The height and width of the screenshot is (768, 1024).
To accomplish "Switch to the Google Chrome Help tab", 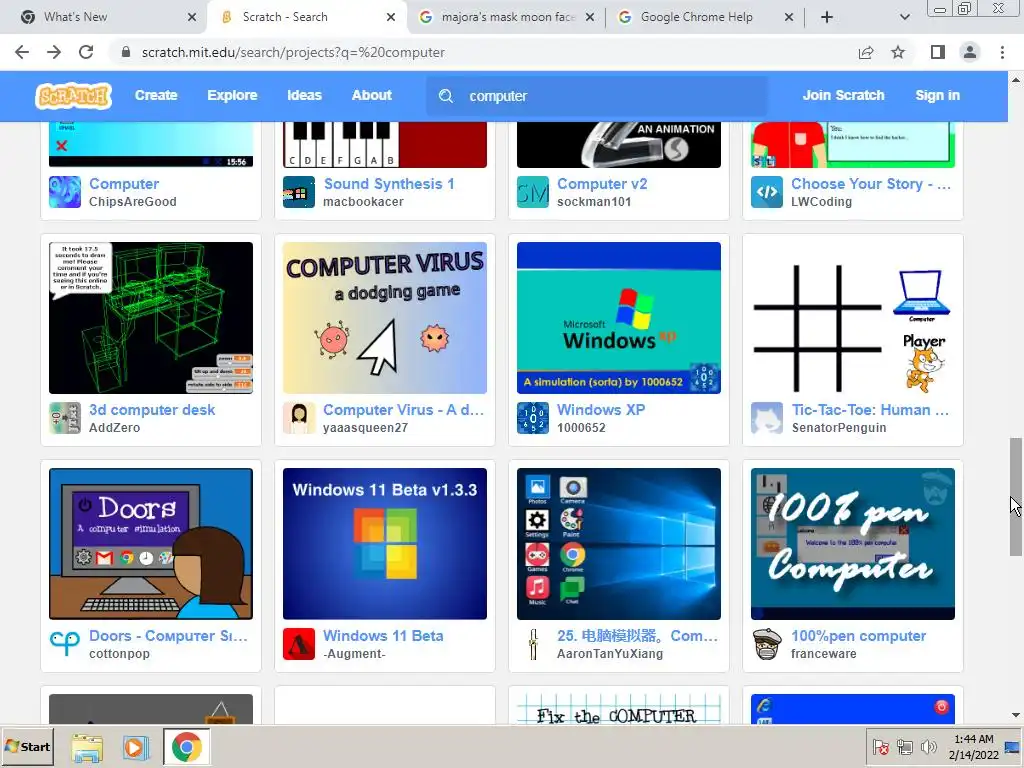I will (704, 17).
